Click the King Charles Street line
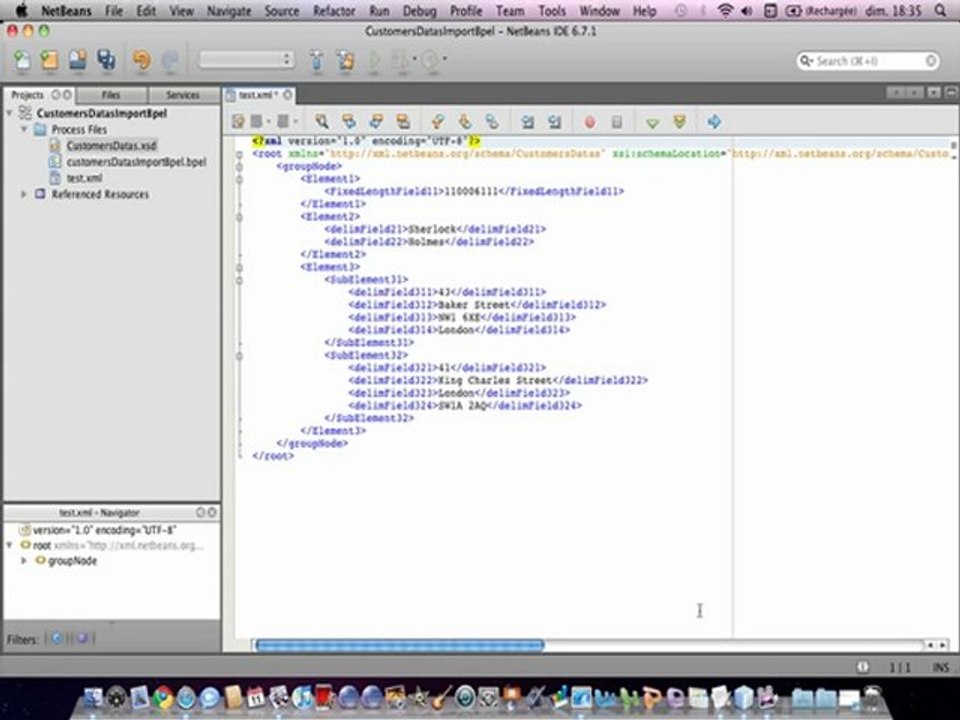The height and width of the screenshot is (720, 960). click(x=498, y=380)
